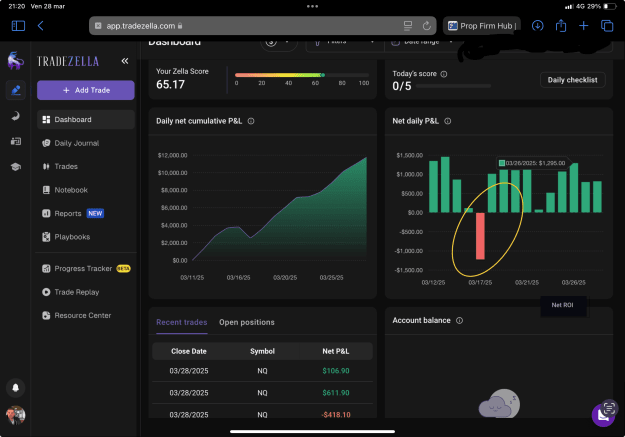Open the battery status indicator
Screen dimensions: 625x437
click(x=610, y=6)
